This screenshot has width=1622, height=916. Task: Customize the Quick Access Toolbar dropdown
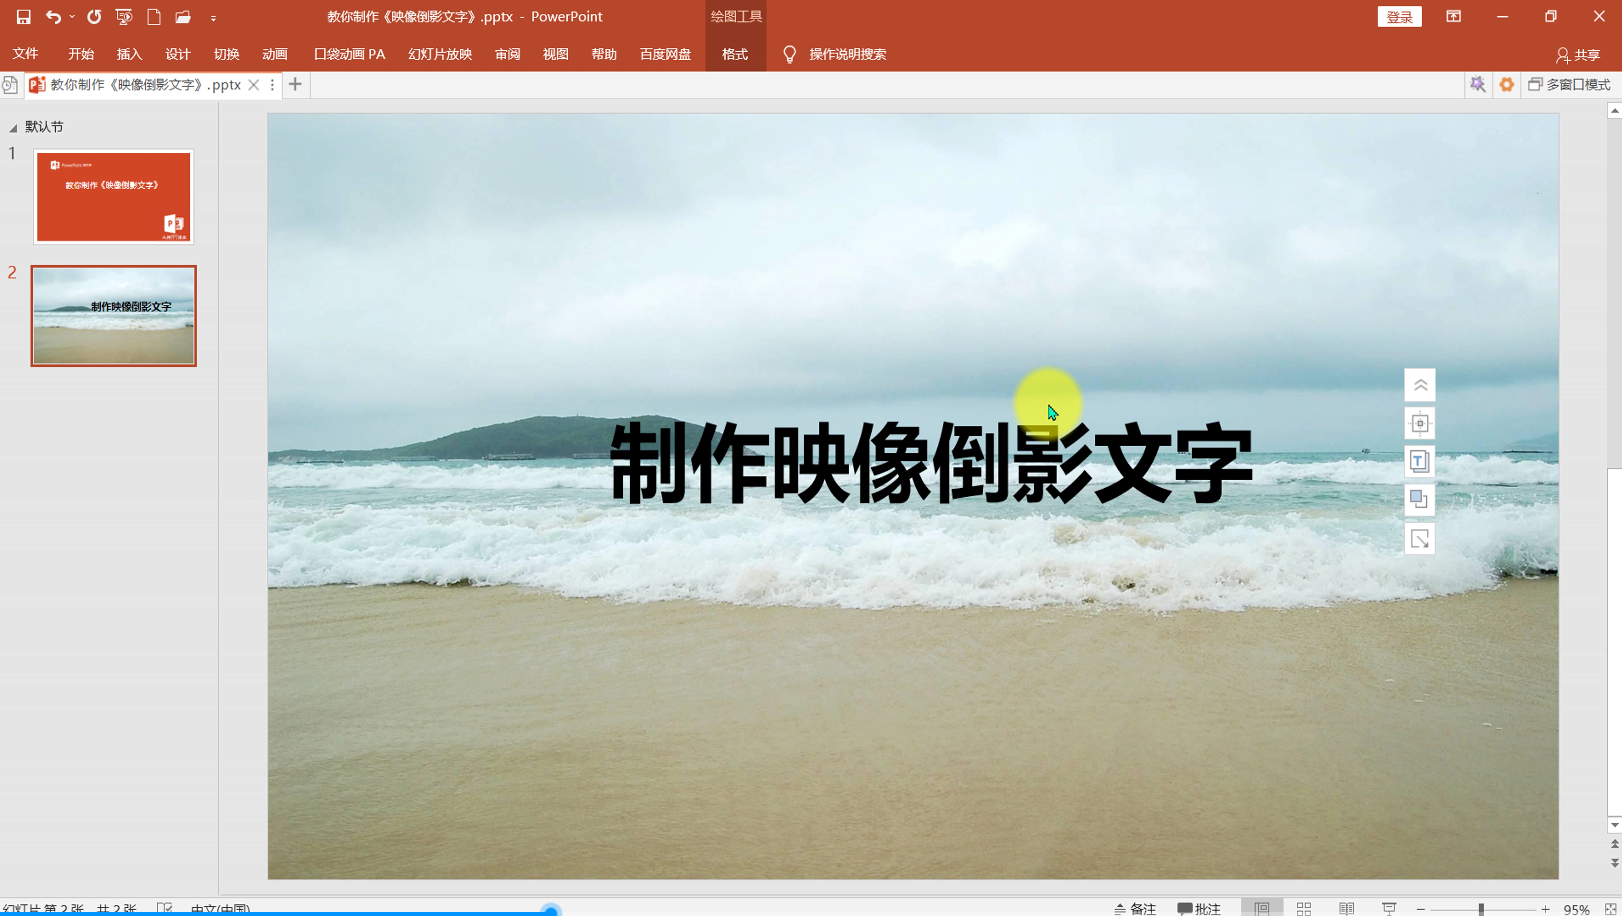(213, 18)
